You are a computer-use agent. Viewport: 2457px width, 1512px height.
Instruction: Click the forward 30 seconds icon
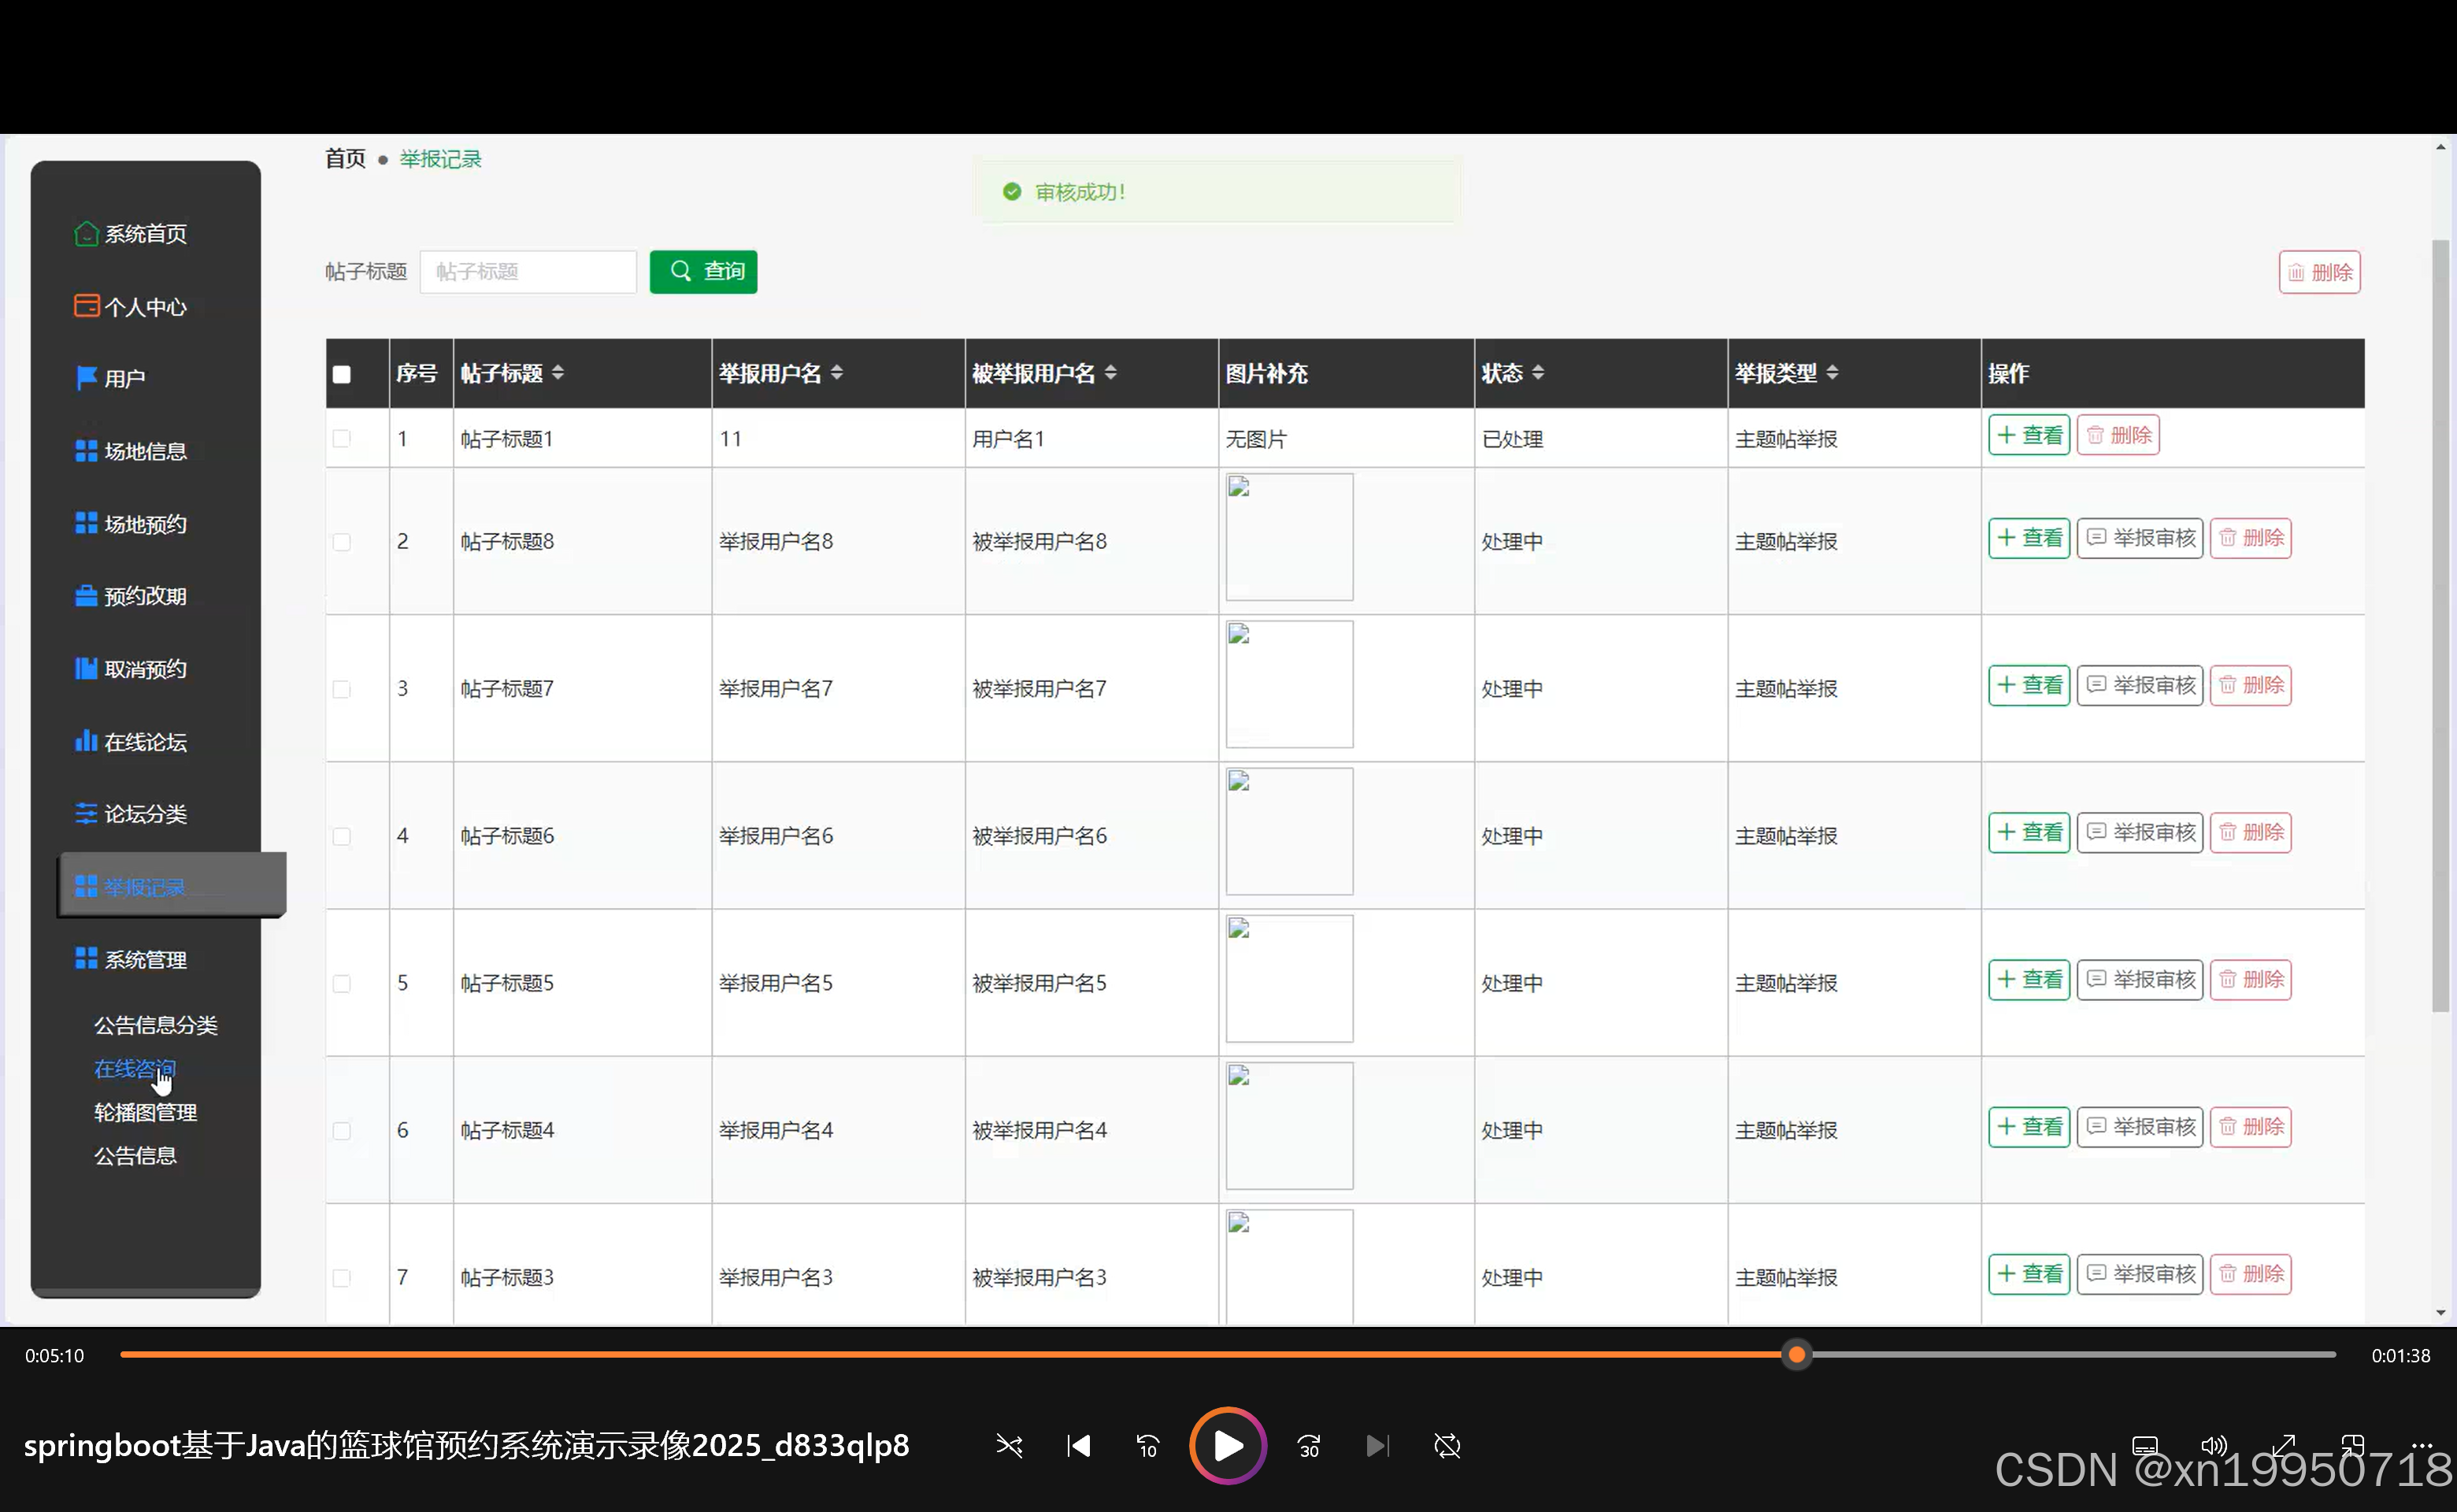point(1309,1446)
